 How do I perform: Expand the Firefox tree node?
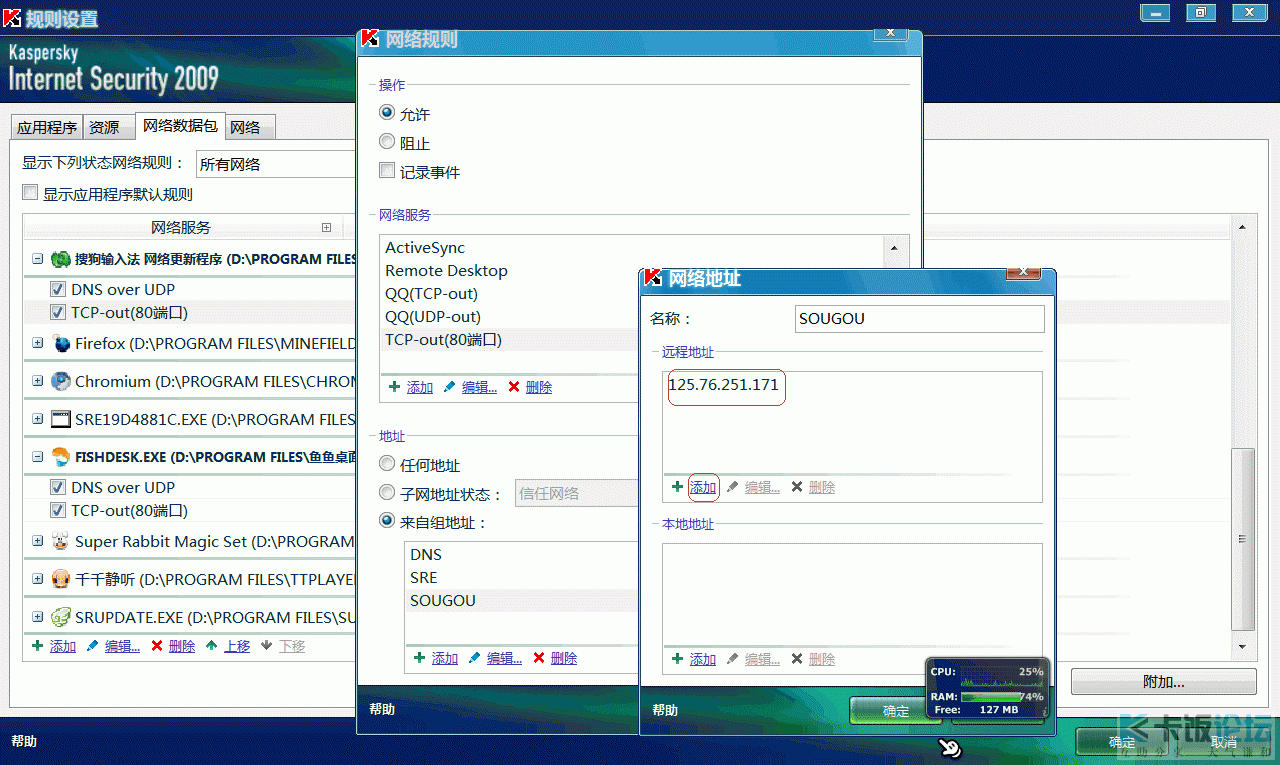[x=38, y=343]
